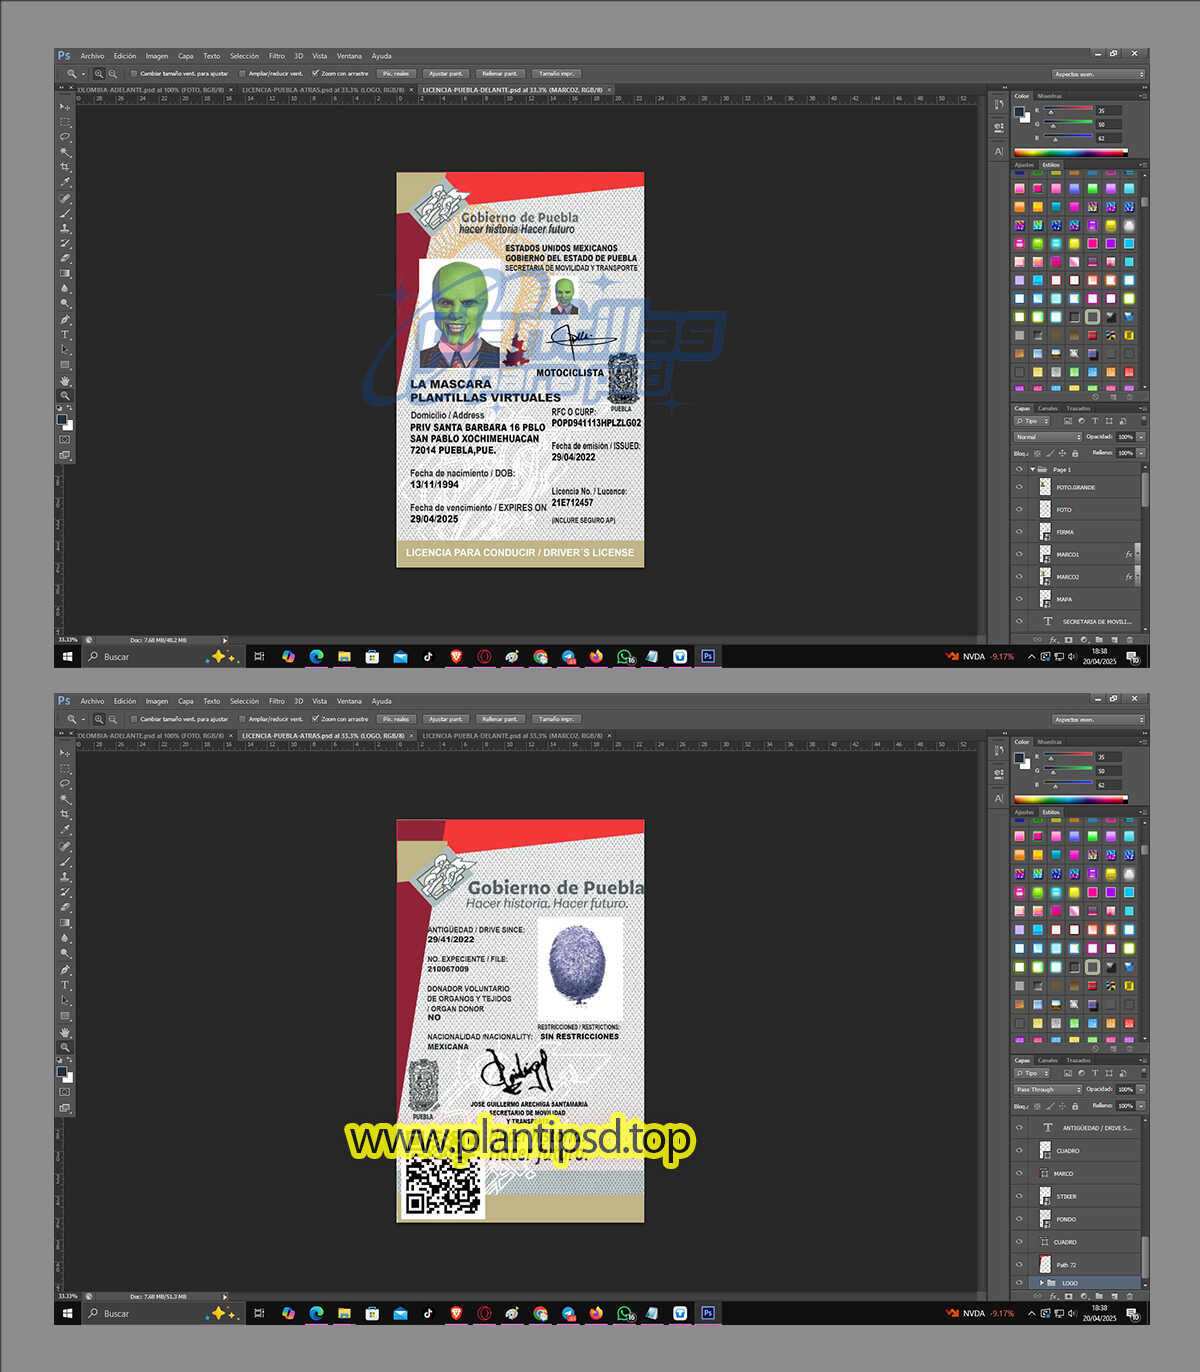Click 'Ajustar pant.' in the top window
Viewport: 1200px width, 1372px height.
point(446,73)
